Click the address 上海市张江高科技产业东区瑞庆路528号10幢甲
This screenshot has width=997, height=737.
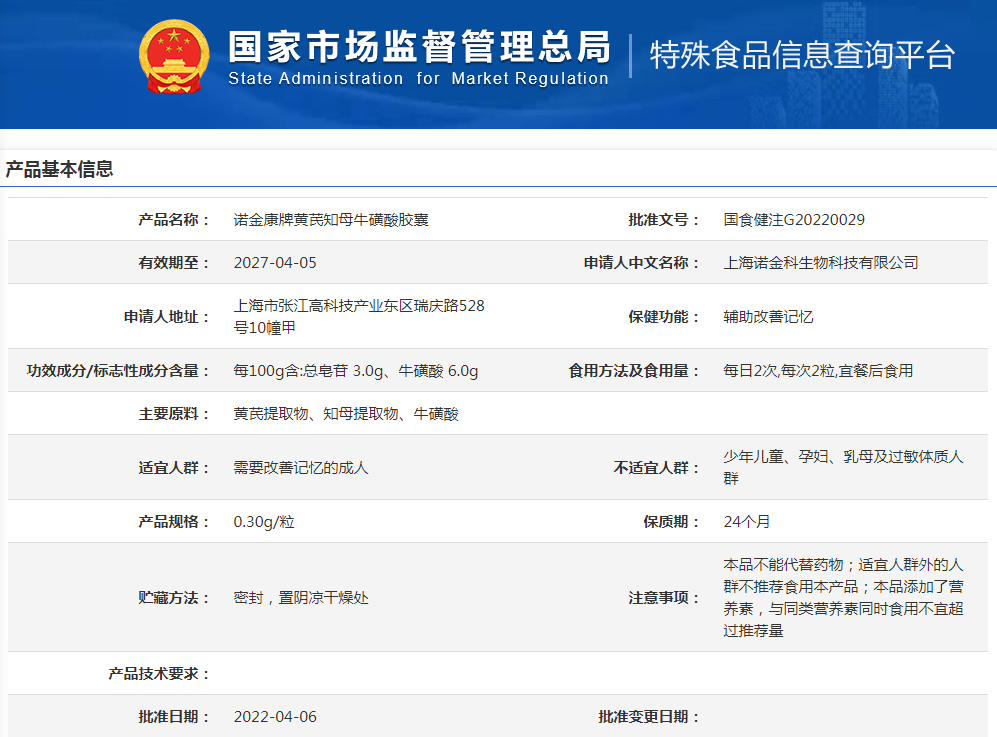(x=359, y=316)
